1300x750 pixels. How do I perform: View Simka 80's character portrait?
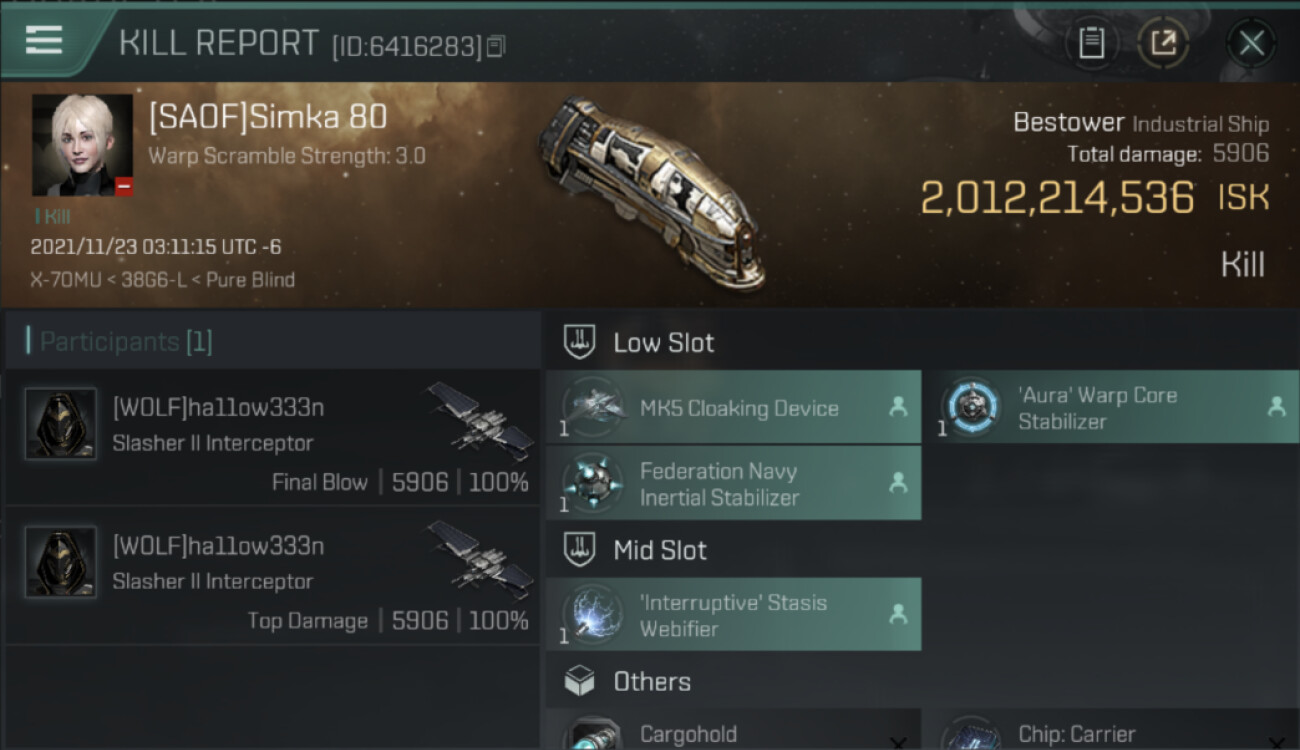[82, 145]
